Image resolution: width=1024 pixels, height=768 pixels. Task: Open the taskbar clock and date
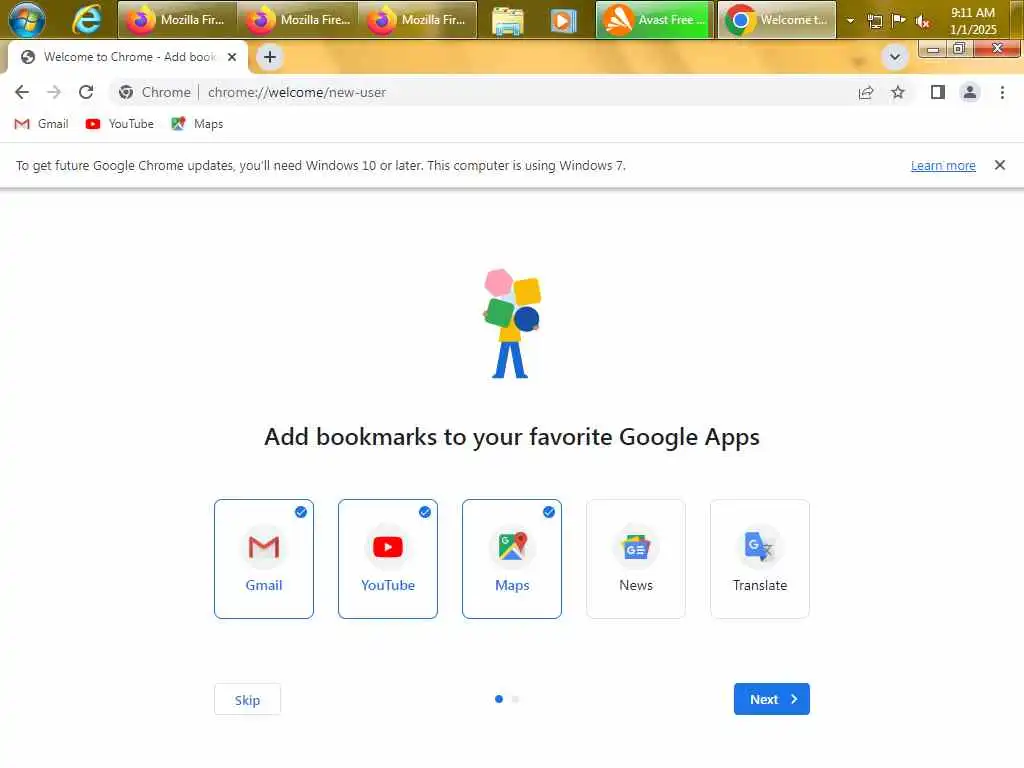973,20
